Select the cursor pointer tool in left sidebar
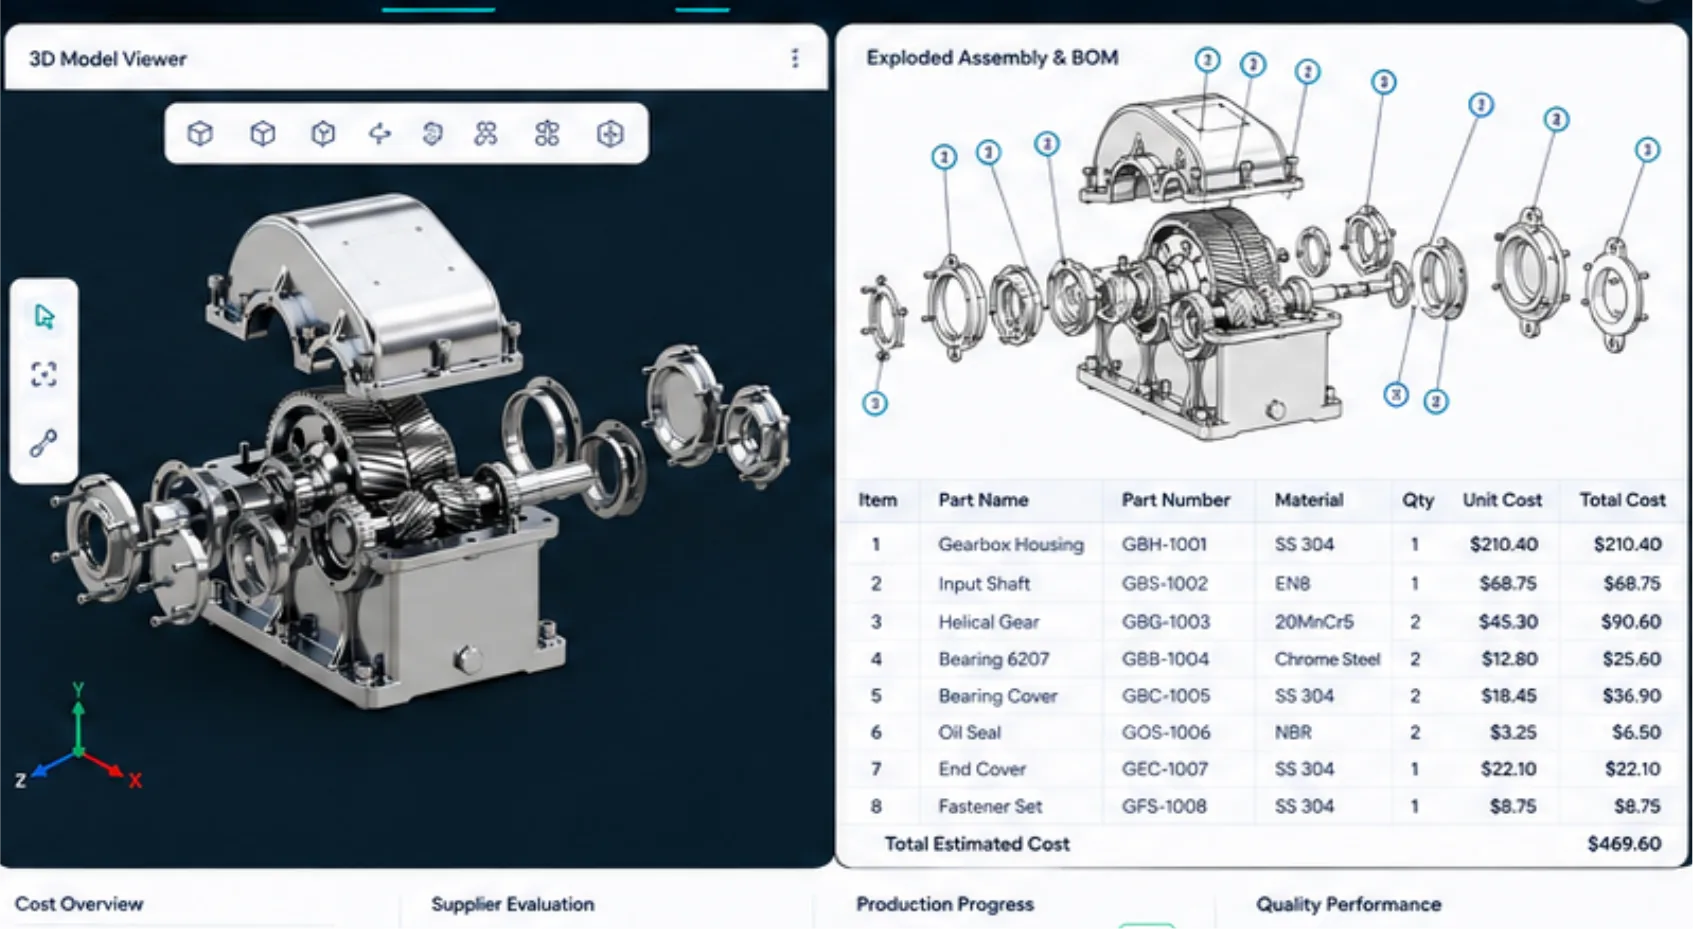 44,316
